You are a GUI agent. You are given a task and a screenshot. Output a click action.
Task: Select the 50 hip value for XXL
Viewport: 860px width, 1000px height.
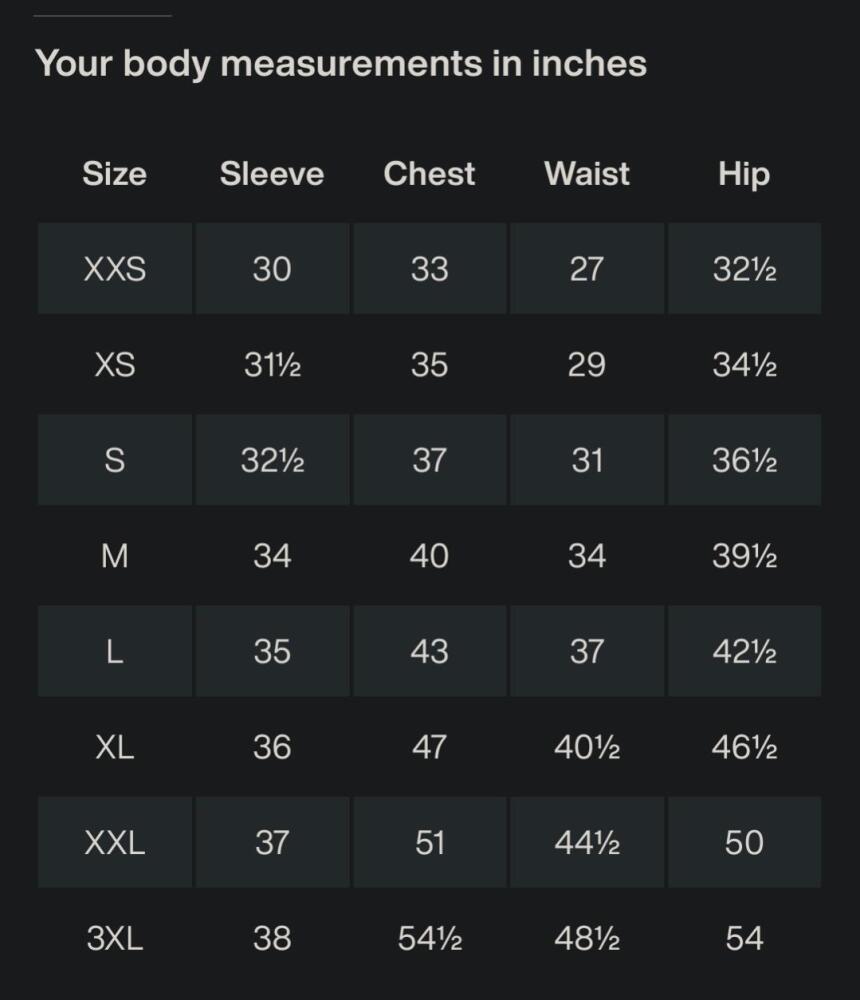tap(744, 842)
